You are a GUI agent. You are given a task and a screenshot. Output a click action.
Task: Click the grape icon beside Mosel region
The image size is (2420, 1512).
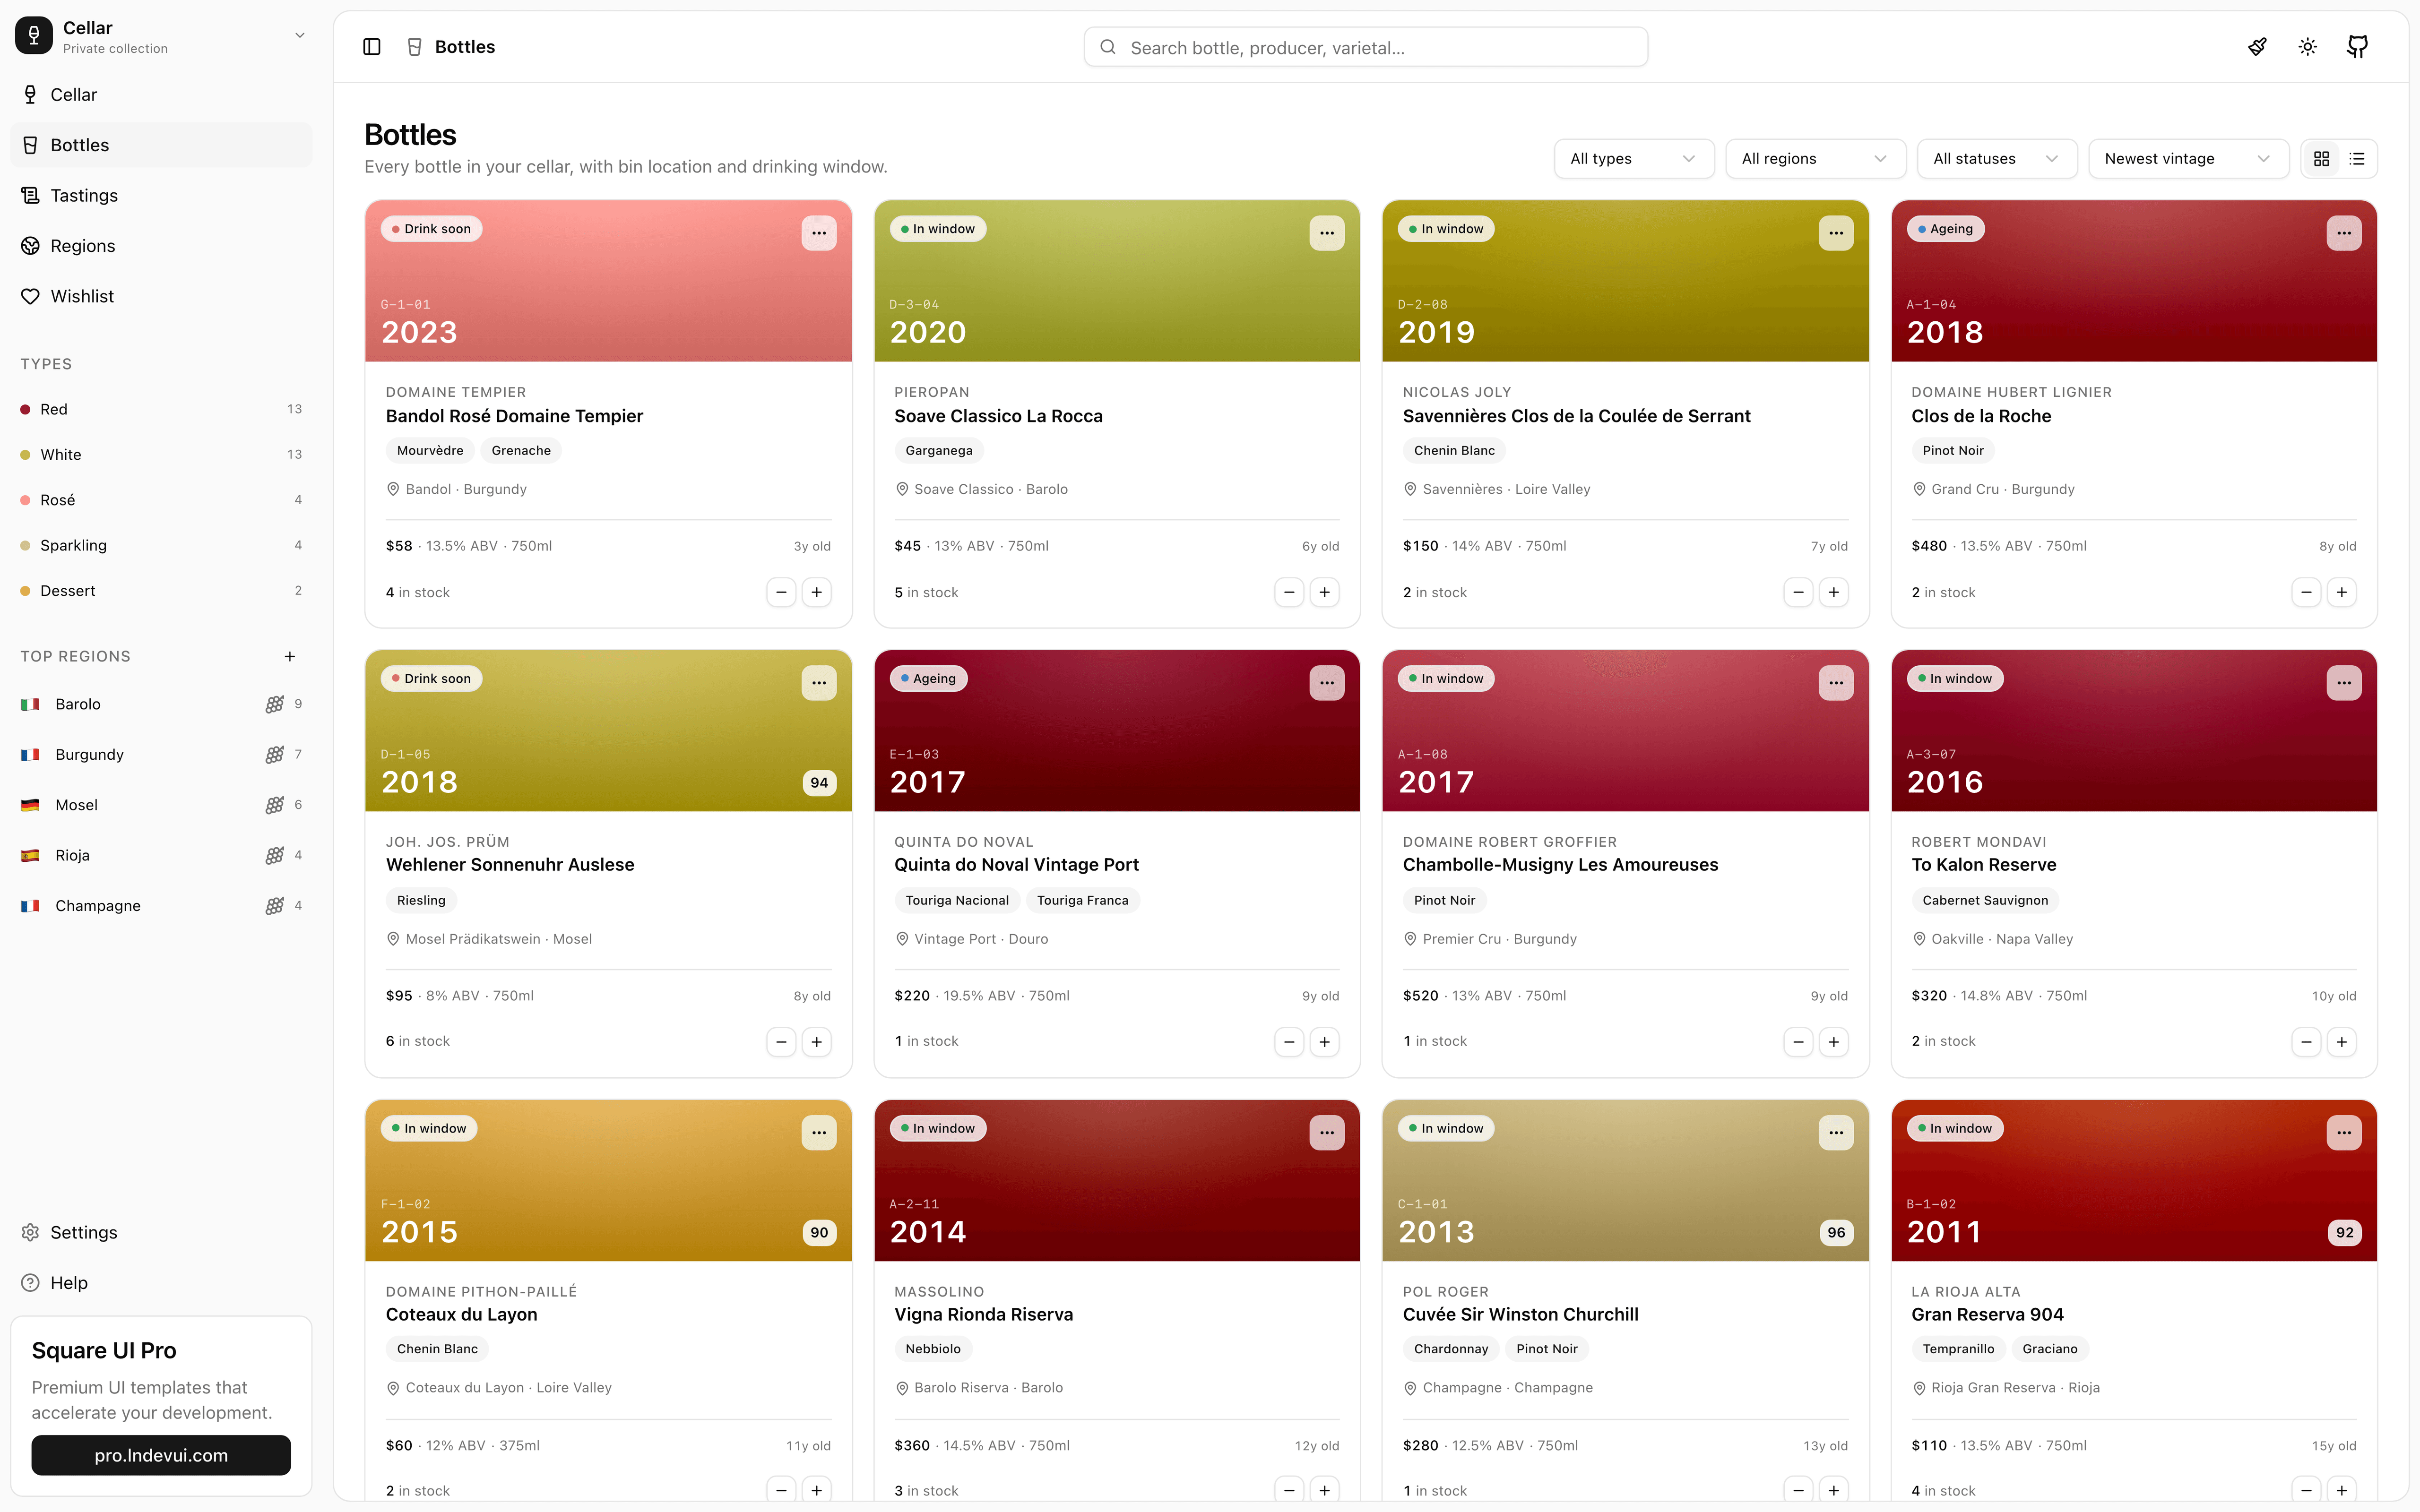275,805
